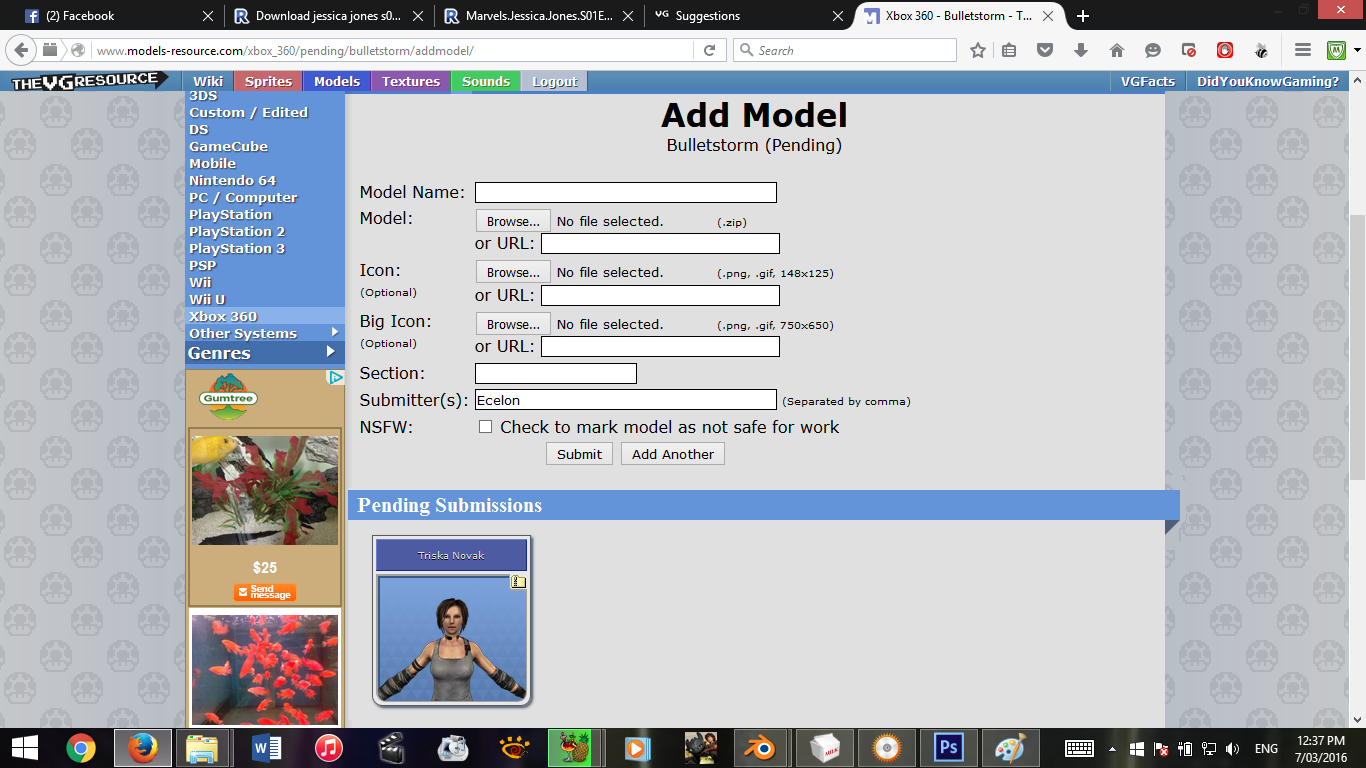This screenshot has width=1366, height=768.
Task: Select GameCube in the console sidebar
Action: 228,146
